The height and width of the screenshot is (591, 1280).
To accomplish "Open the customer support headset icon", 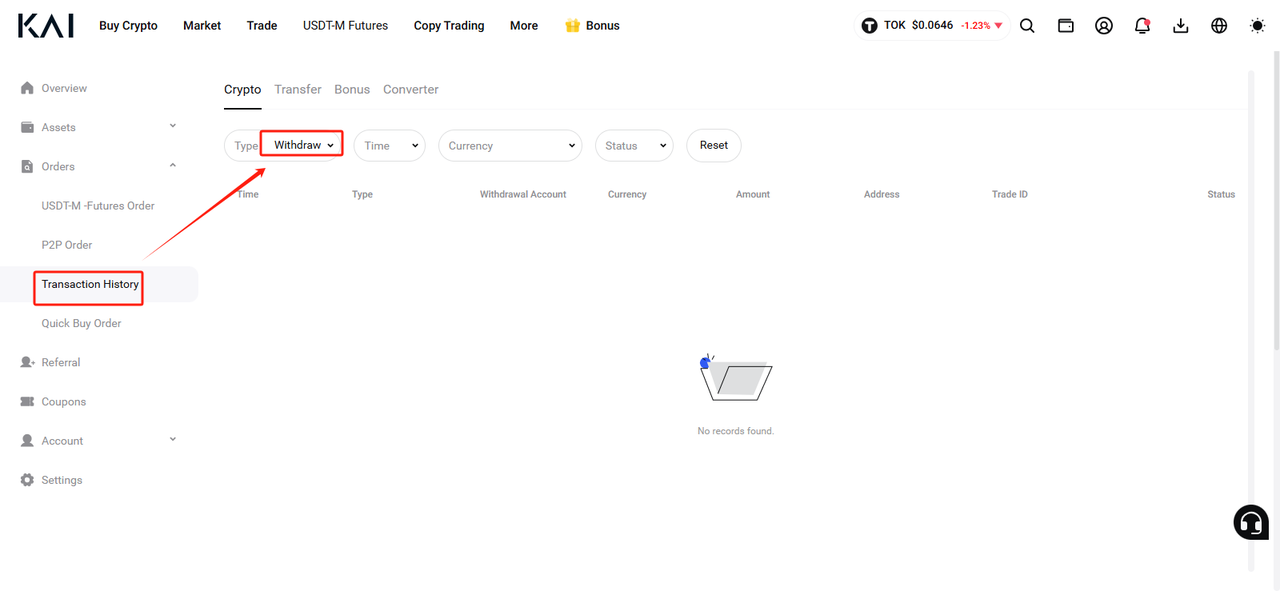I will 1251,522.
